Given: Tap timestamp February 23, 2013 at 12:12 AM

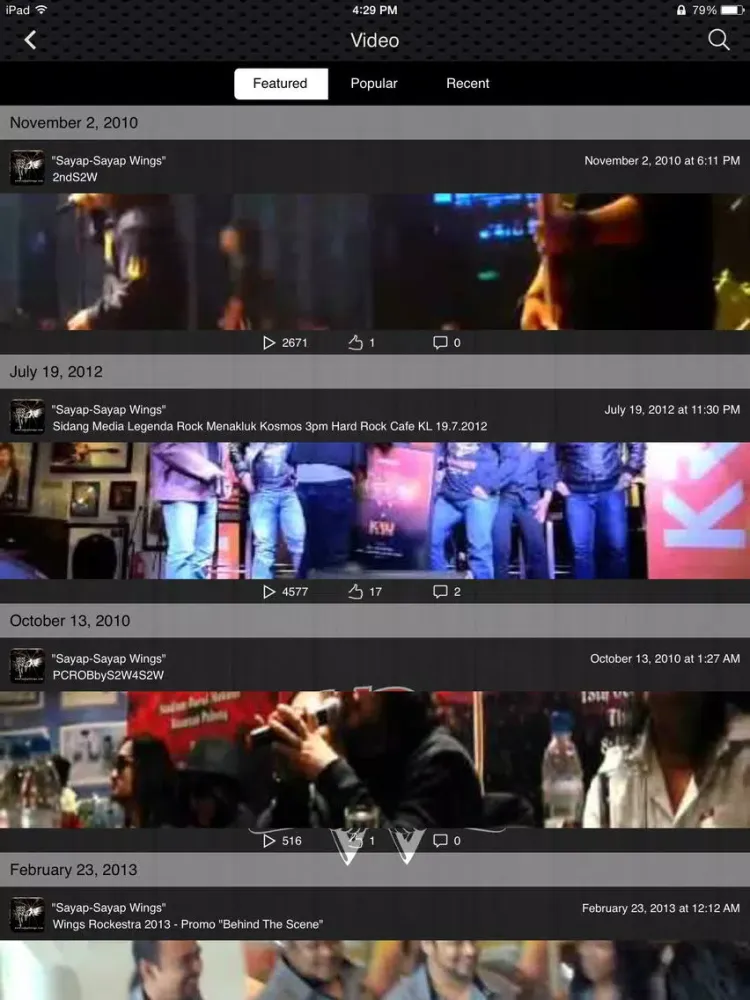Looking at the screenshot, I should click(661, 908).
